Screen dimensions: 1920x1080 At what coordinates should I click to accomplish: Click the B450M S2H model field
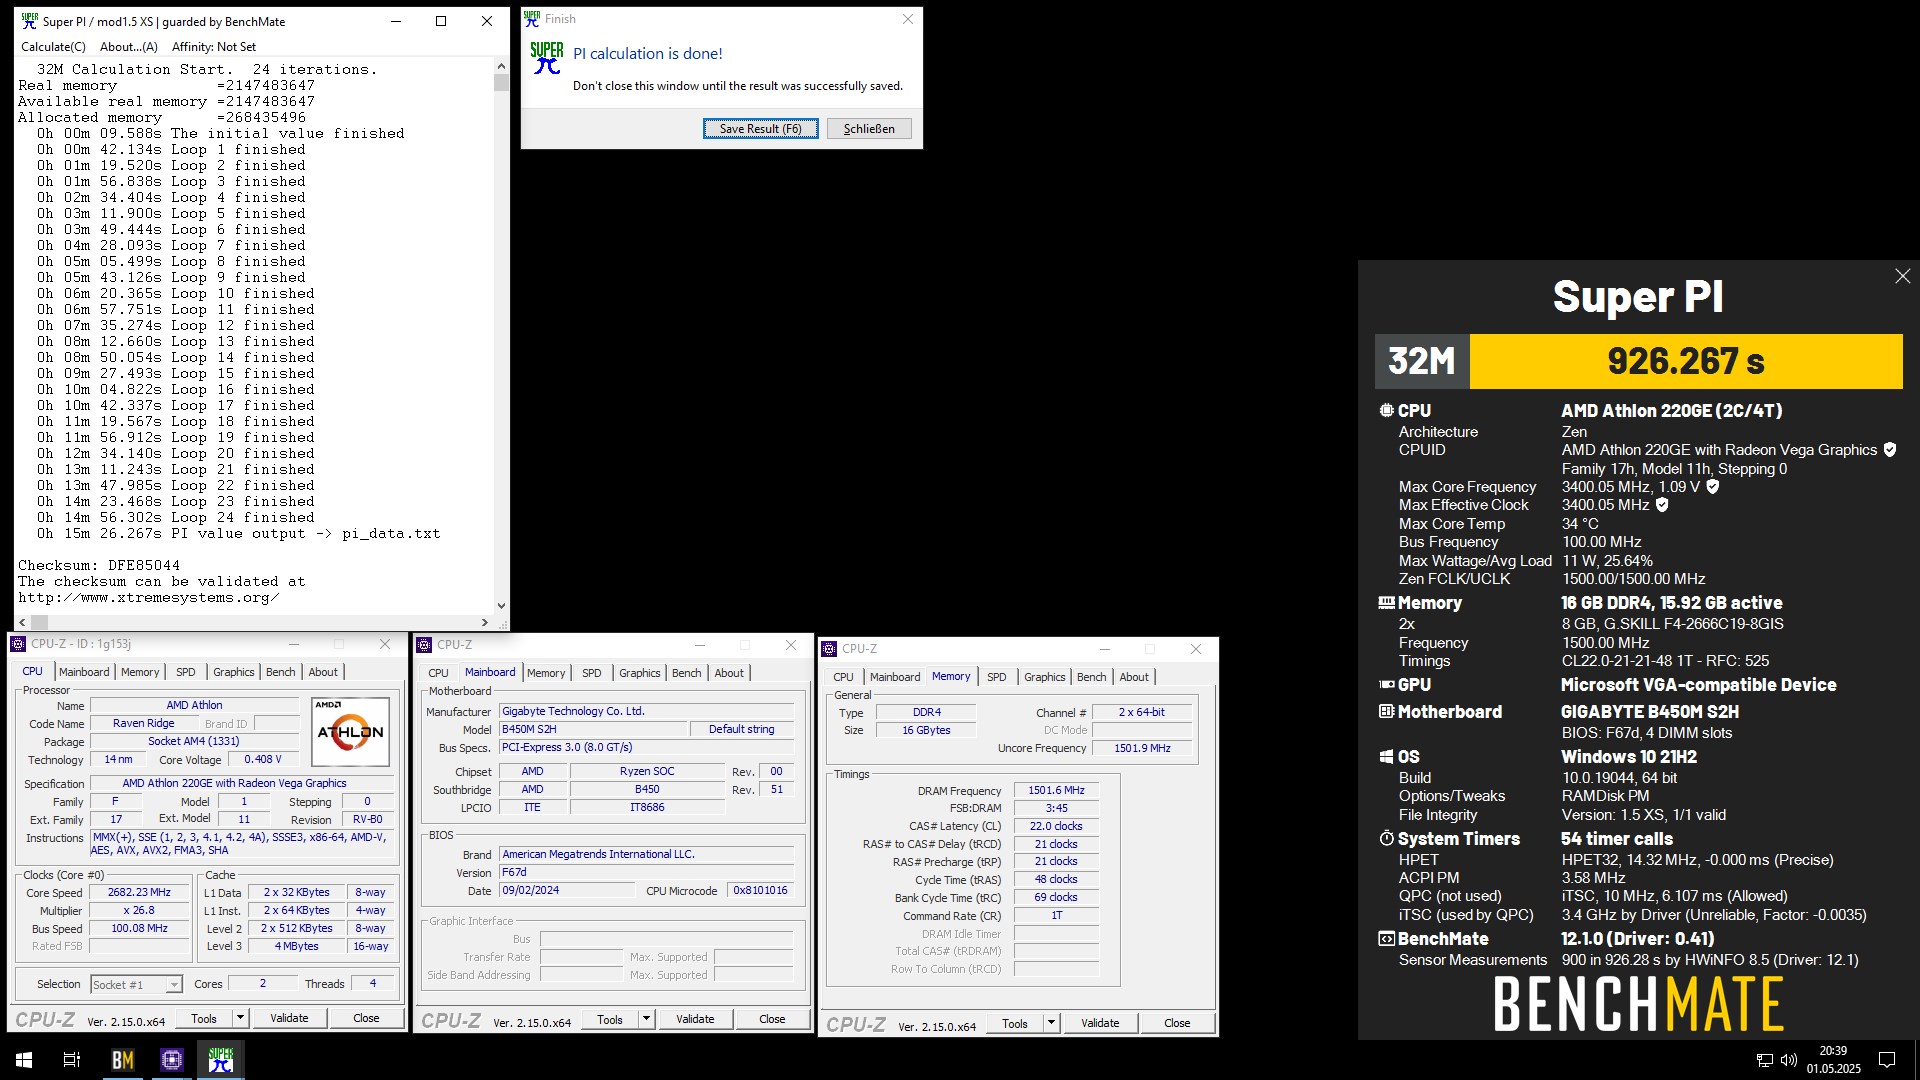coord(593,729)
